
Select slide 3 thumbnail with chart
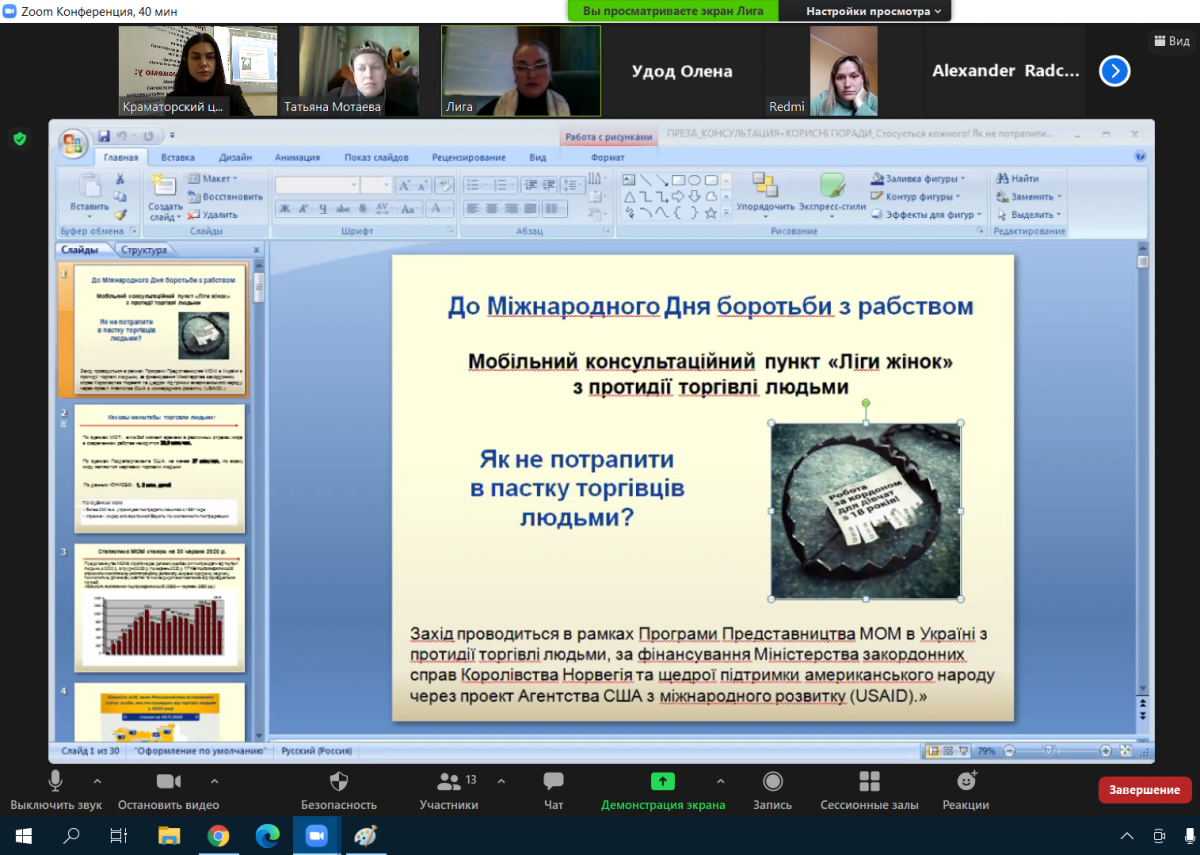(159, 607)
